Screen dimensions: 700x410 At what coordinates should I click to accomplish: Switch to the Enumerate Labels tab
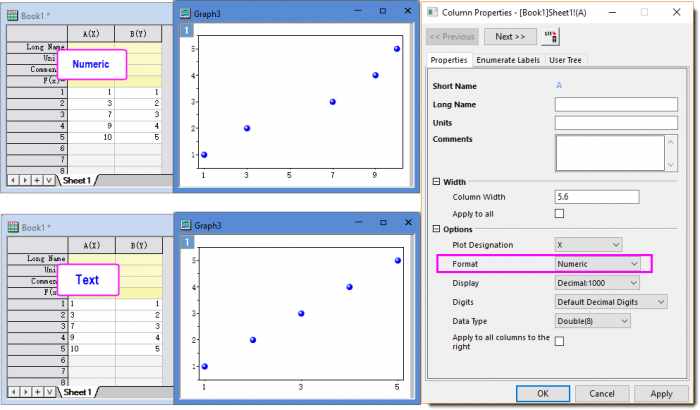(x=508, y=61)
